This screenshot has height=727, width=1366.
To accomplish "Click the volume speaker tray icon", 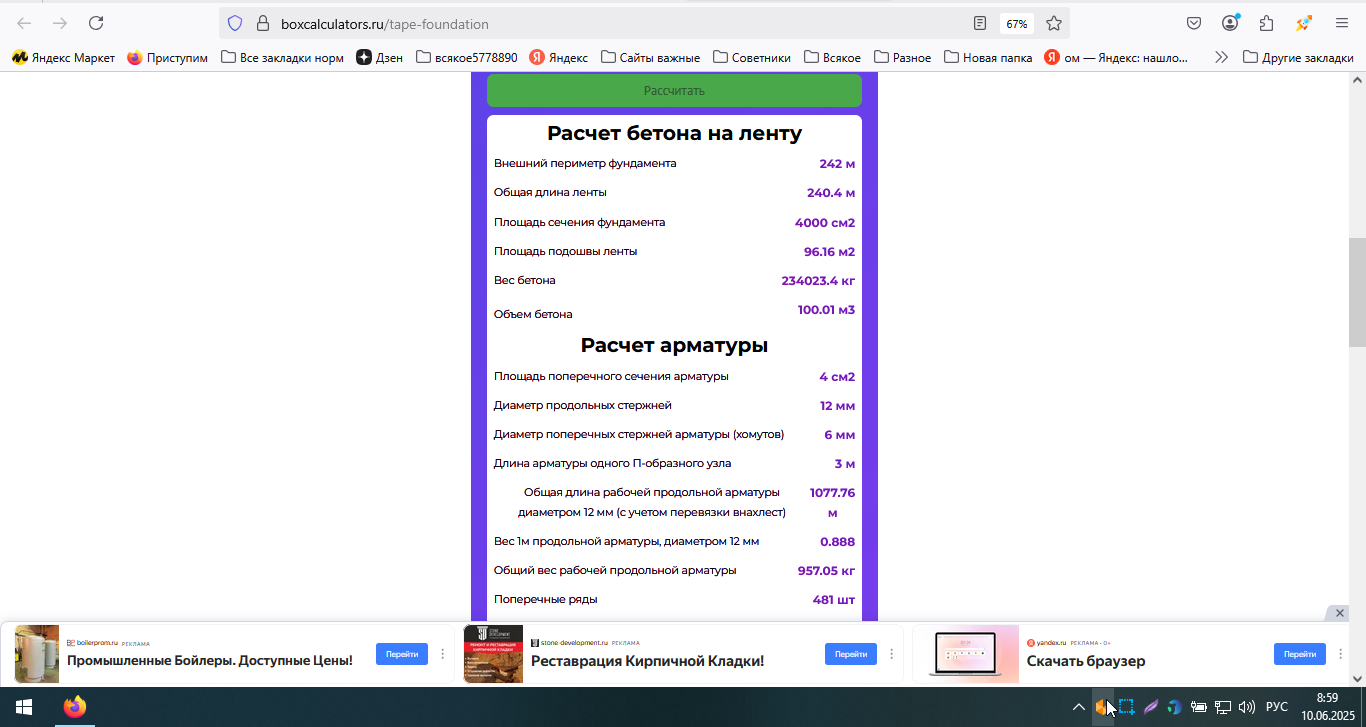I will (x=1246, y=707).
